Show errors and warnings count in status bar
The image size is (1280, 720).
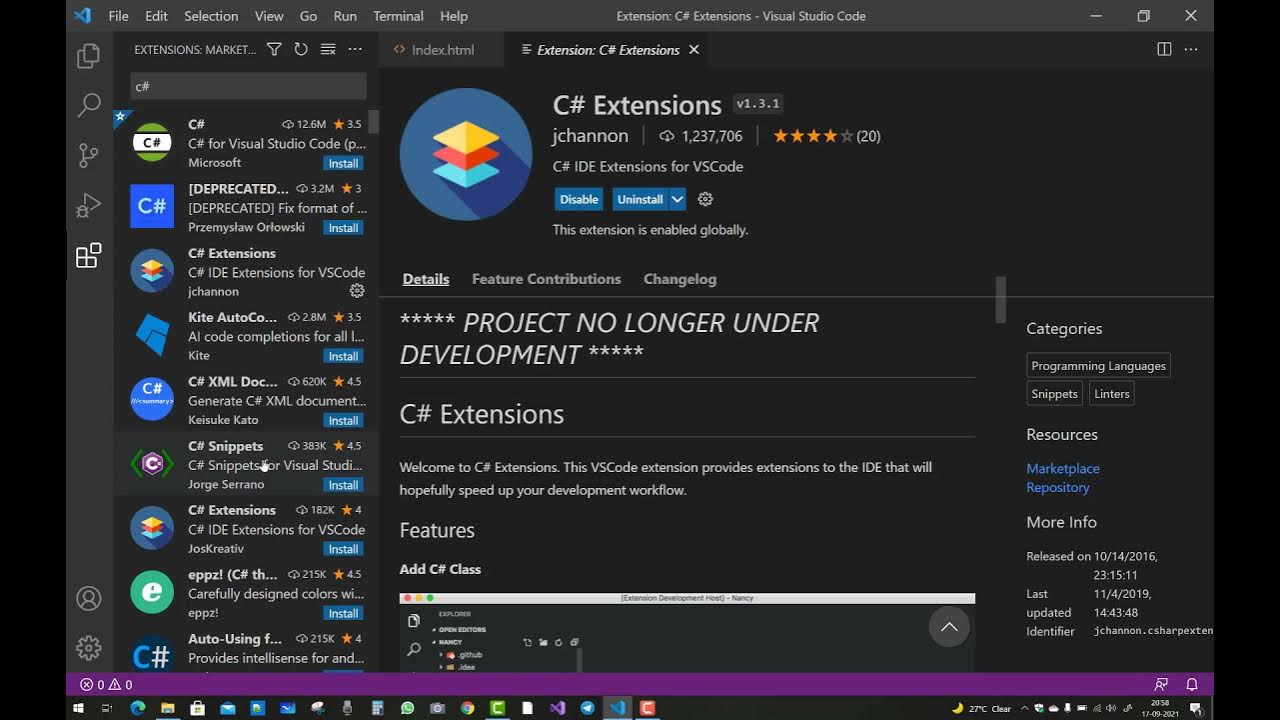(x=106, y=685)
